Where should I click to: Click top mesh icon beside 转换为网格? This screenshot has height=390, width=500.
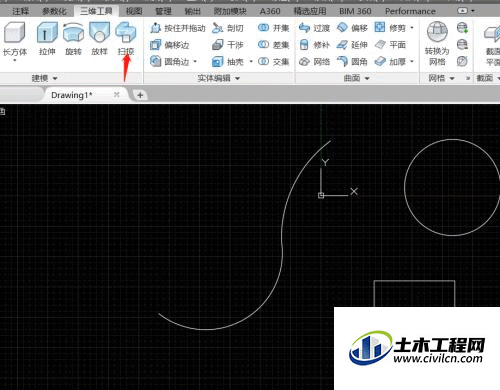pyautogui.click(x=462, y=28)
